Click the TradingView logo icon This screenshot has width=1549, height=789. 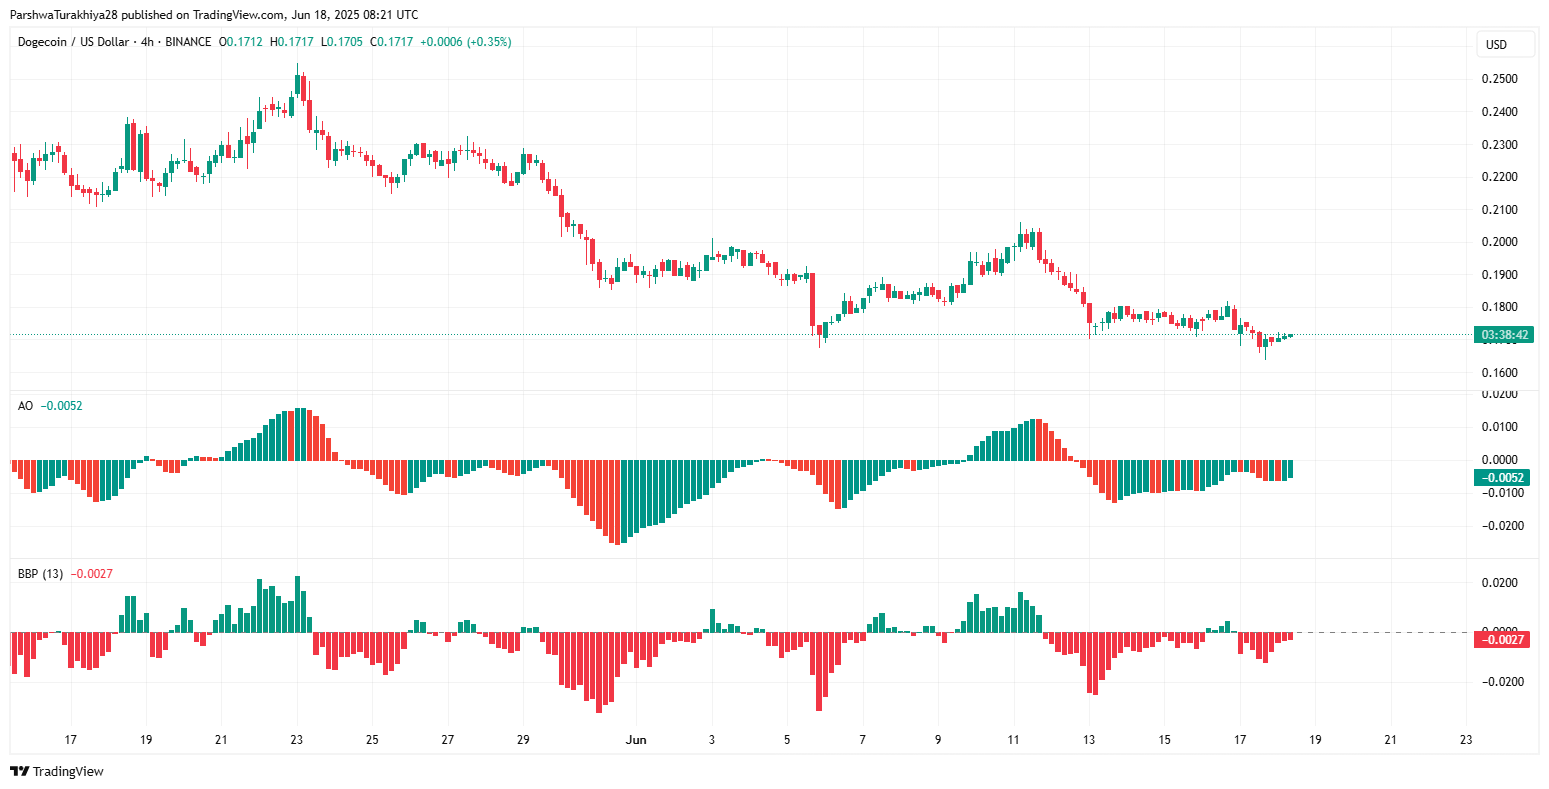pos(19,771)
